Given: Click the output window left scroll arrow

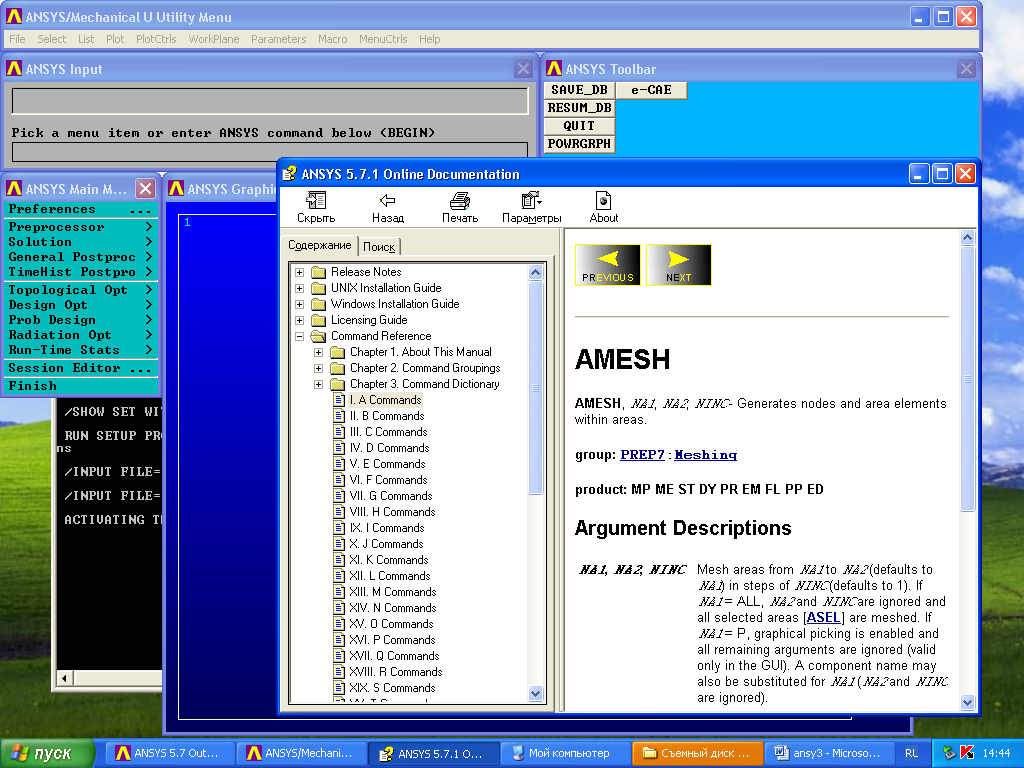Looking at the screenshot, I should coord(64,679).
